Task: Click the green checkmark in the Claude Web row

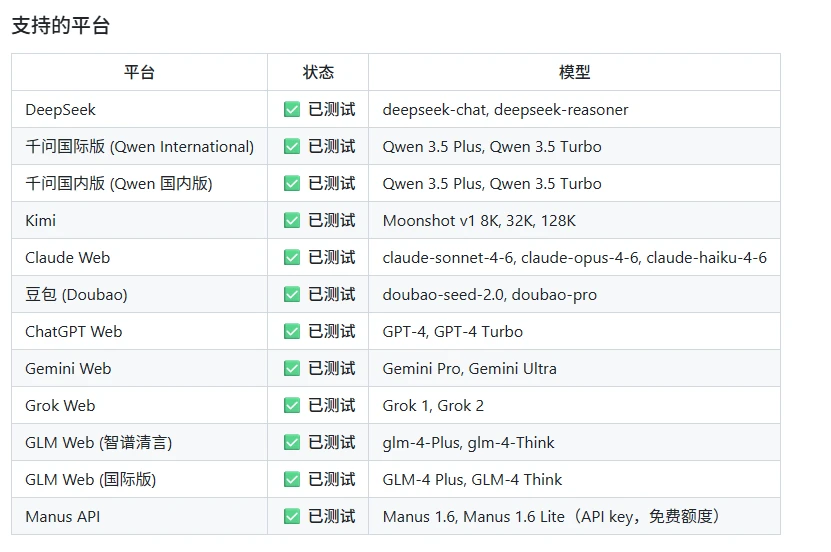Action: pos(291,257)
